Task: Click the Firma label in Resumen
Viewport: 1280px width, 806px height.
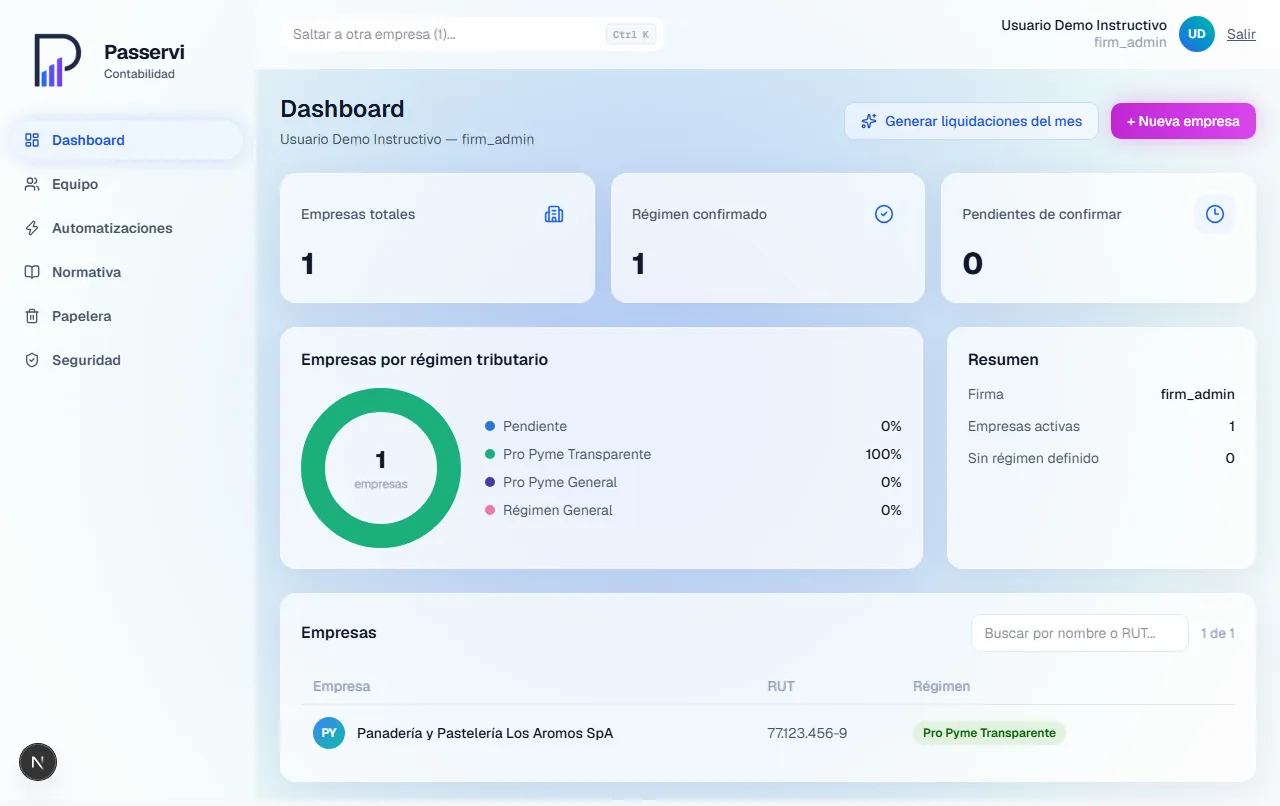Action: point(986,394)
